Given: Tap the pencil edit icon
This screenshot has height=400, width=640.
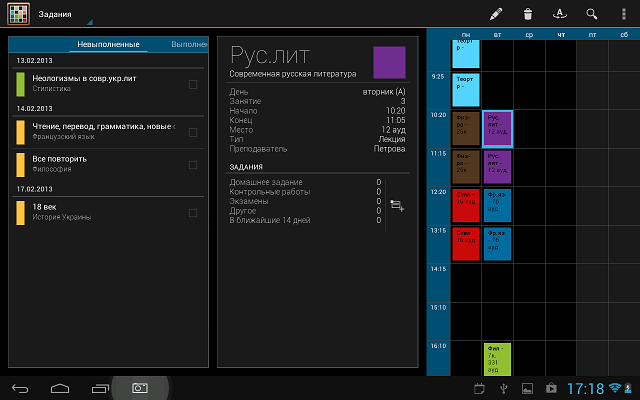Looking at the screenshot, I should 496,14.
